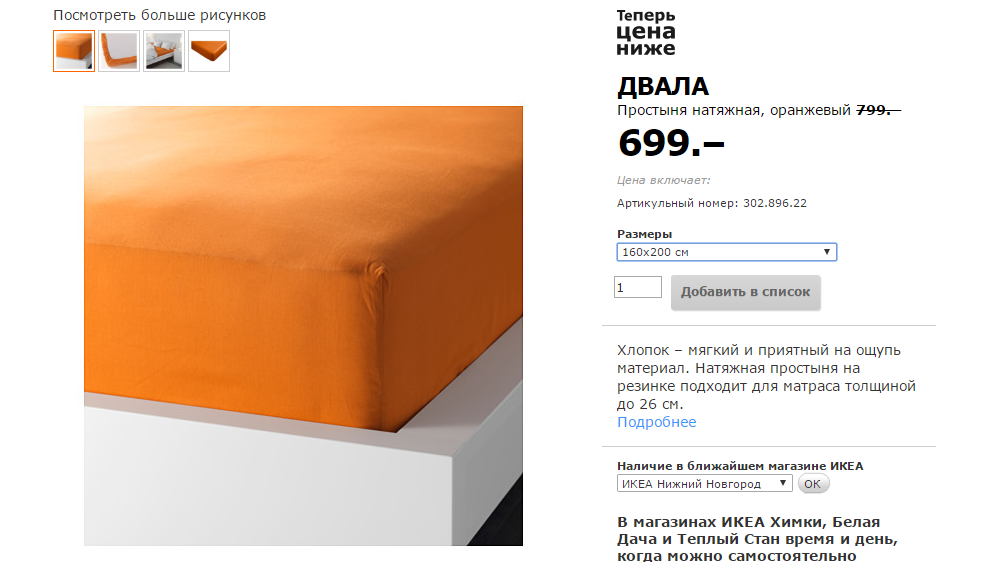Viewport: 1003px width, 562px height.
Task: Open the folded orange sheet thumbnail
Action: [x=209, y=51]
